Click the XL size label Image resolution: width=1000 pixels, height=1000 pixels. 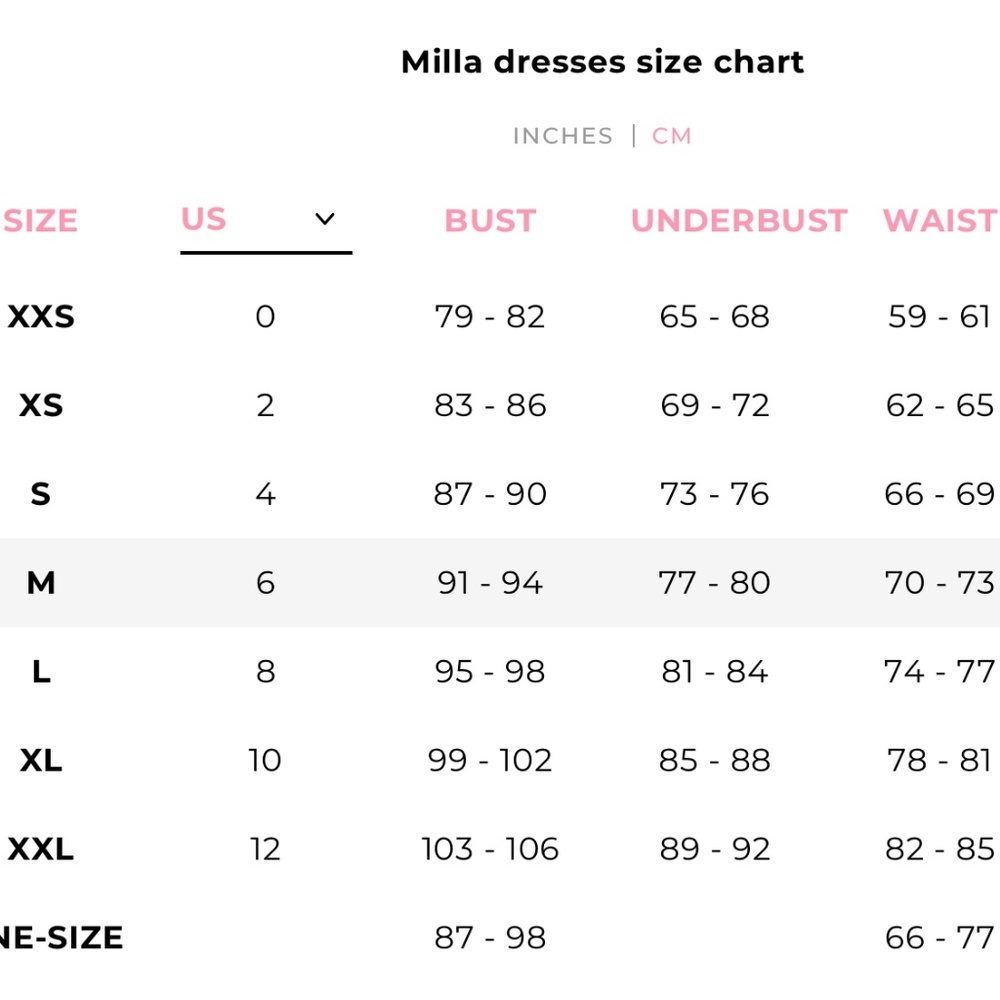point(41,760)
